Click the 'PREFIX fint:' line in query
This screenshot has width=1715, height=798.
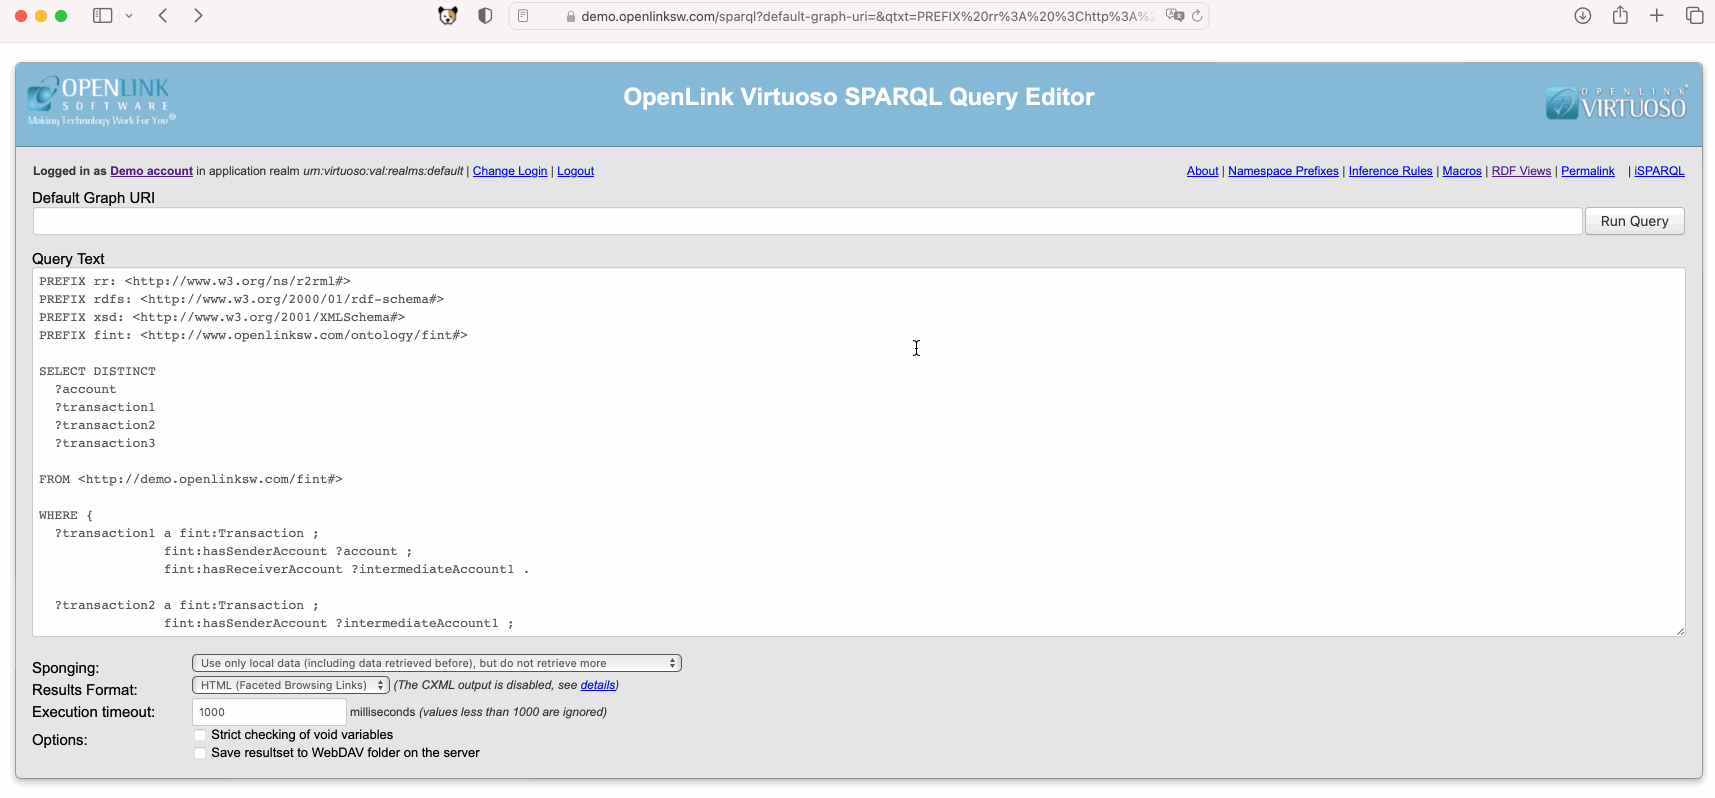[x=253, y=335]
